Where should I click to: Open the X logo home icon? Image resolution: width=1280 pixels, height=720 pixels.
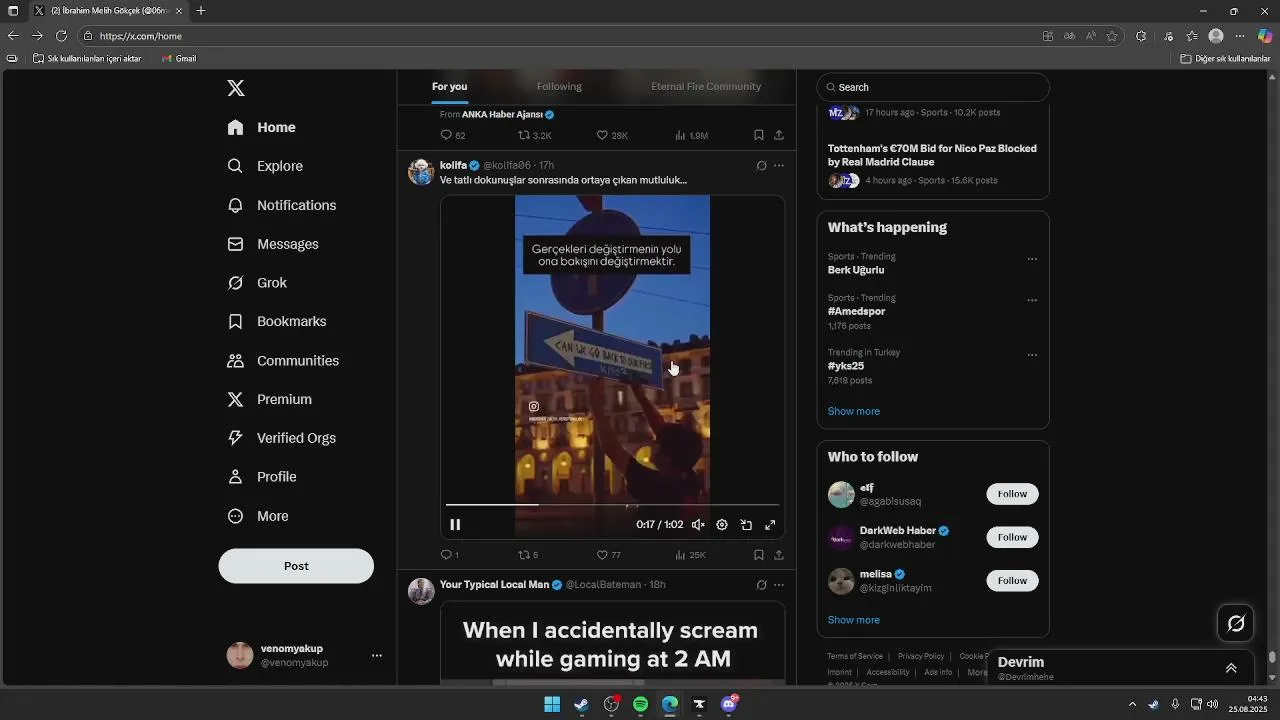click(x=236, y=88)
